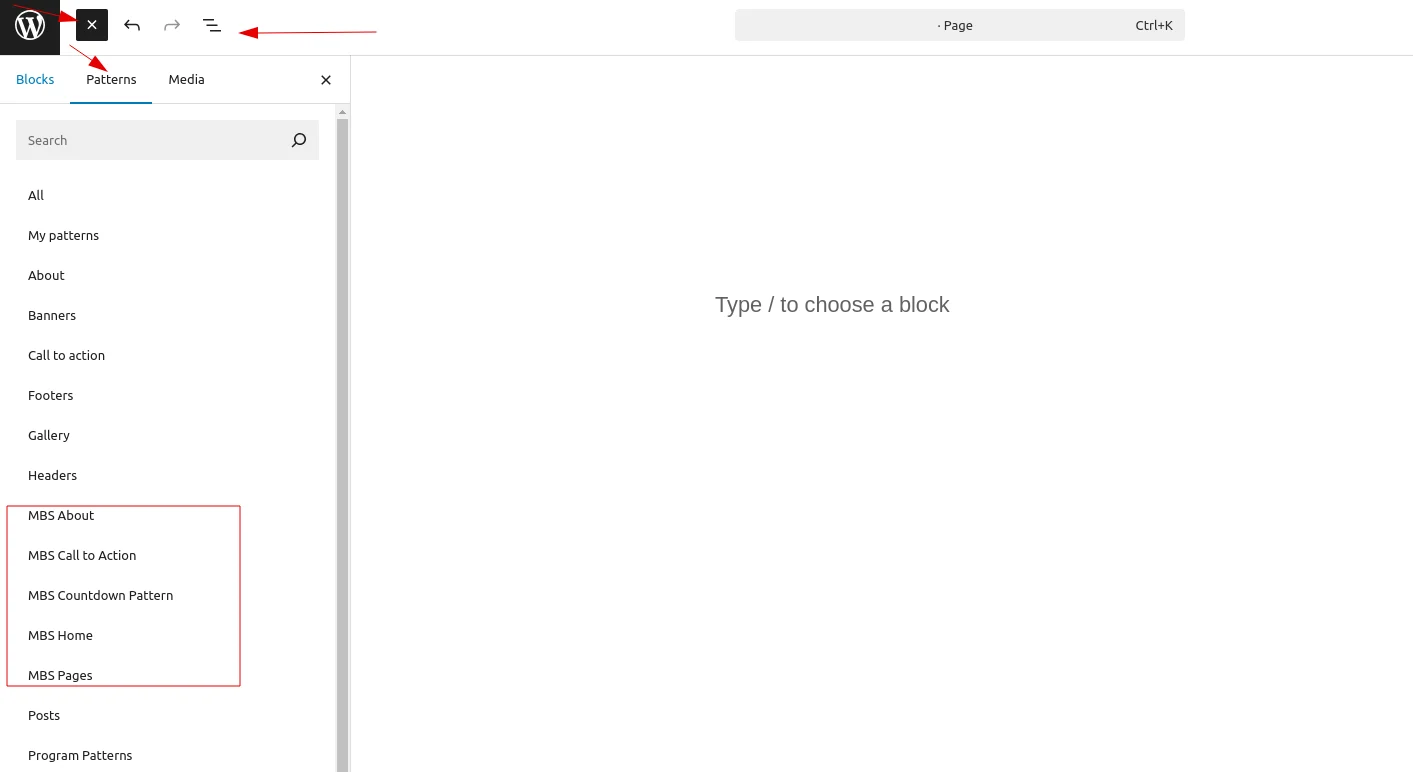This screenshot has height=772, width=1413.
Task: Switch to the Blocks tab
Action: point(35,80)
